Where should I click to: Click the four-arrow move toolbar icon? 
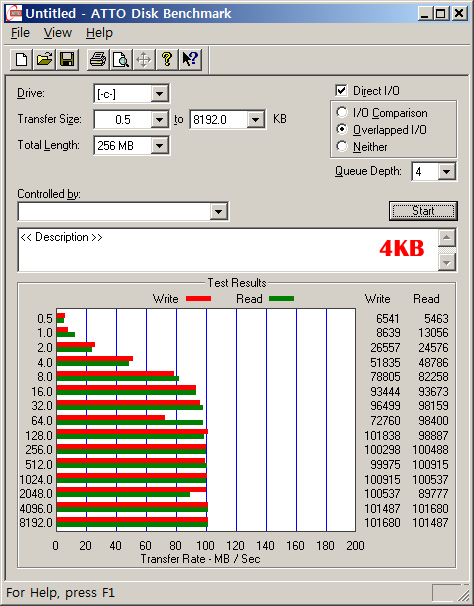tap(144, 60)
